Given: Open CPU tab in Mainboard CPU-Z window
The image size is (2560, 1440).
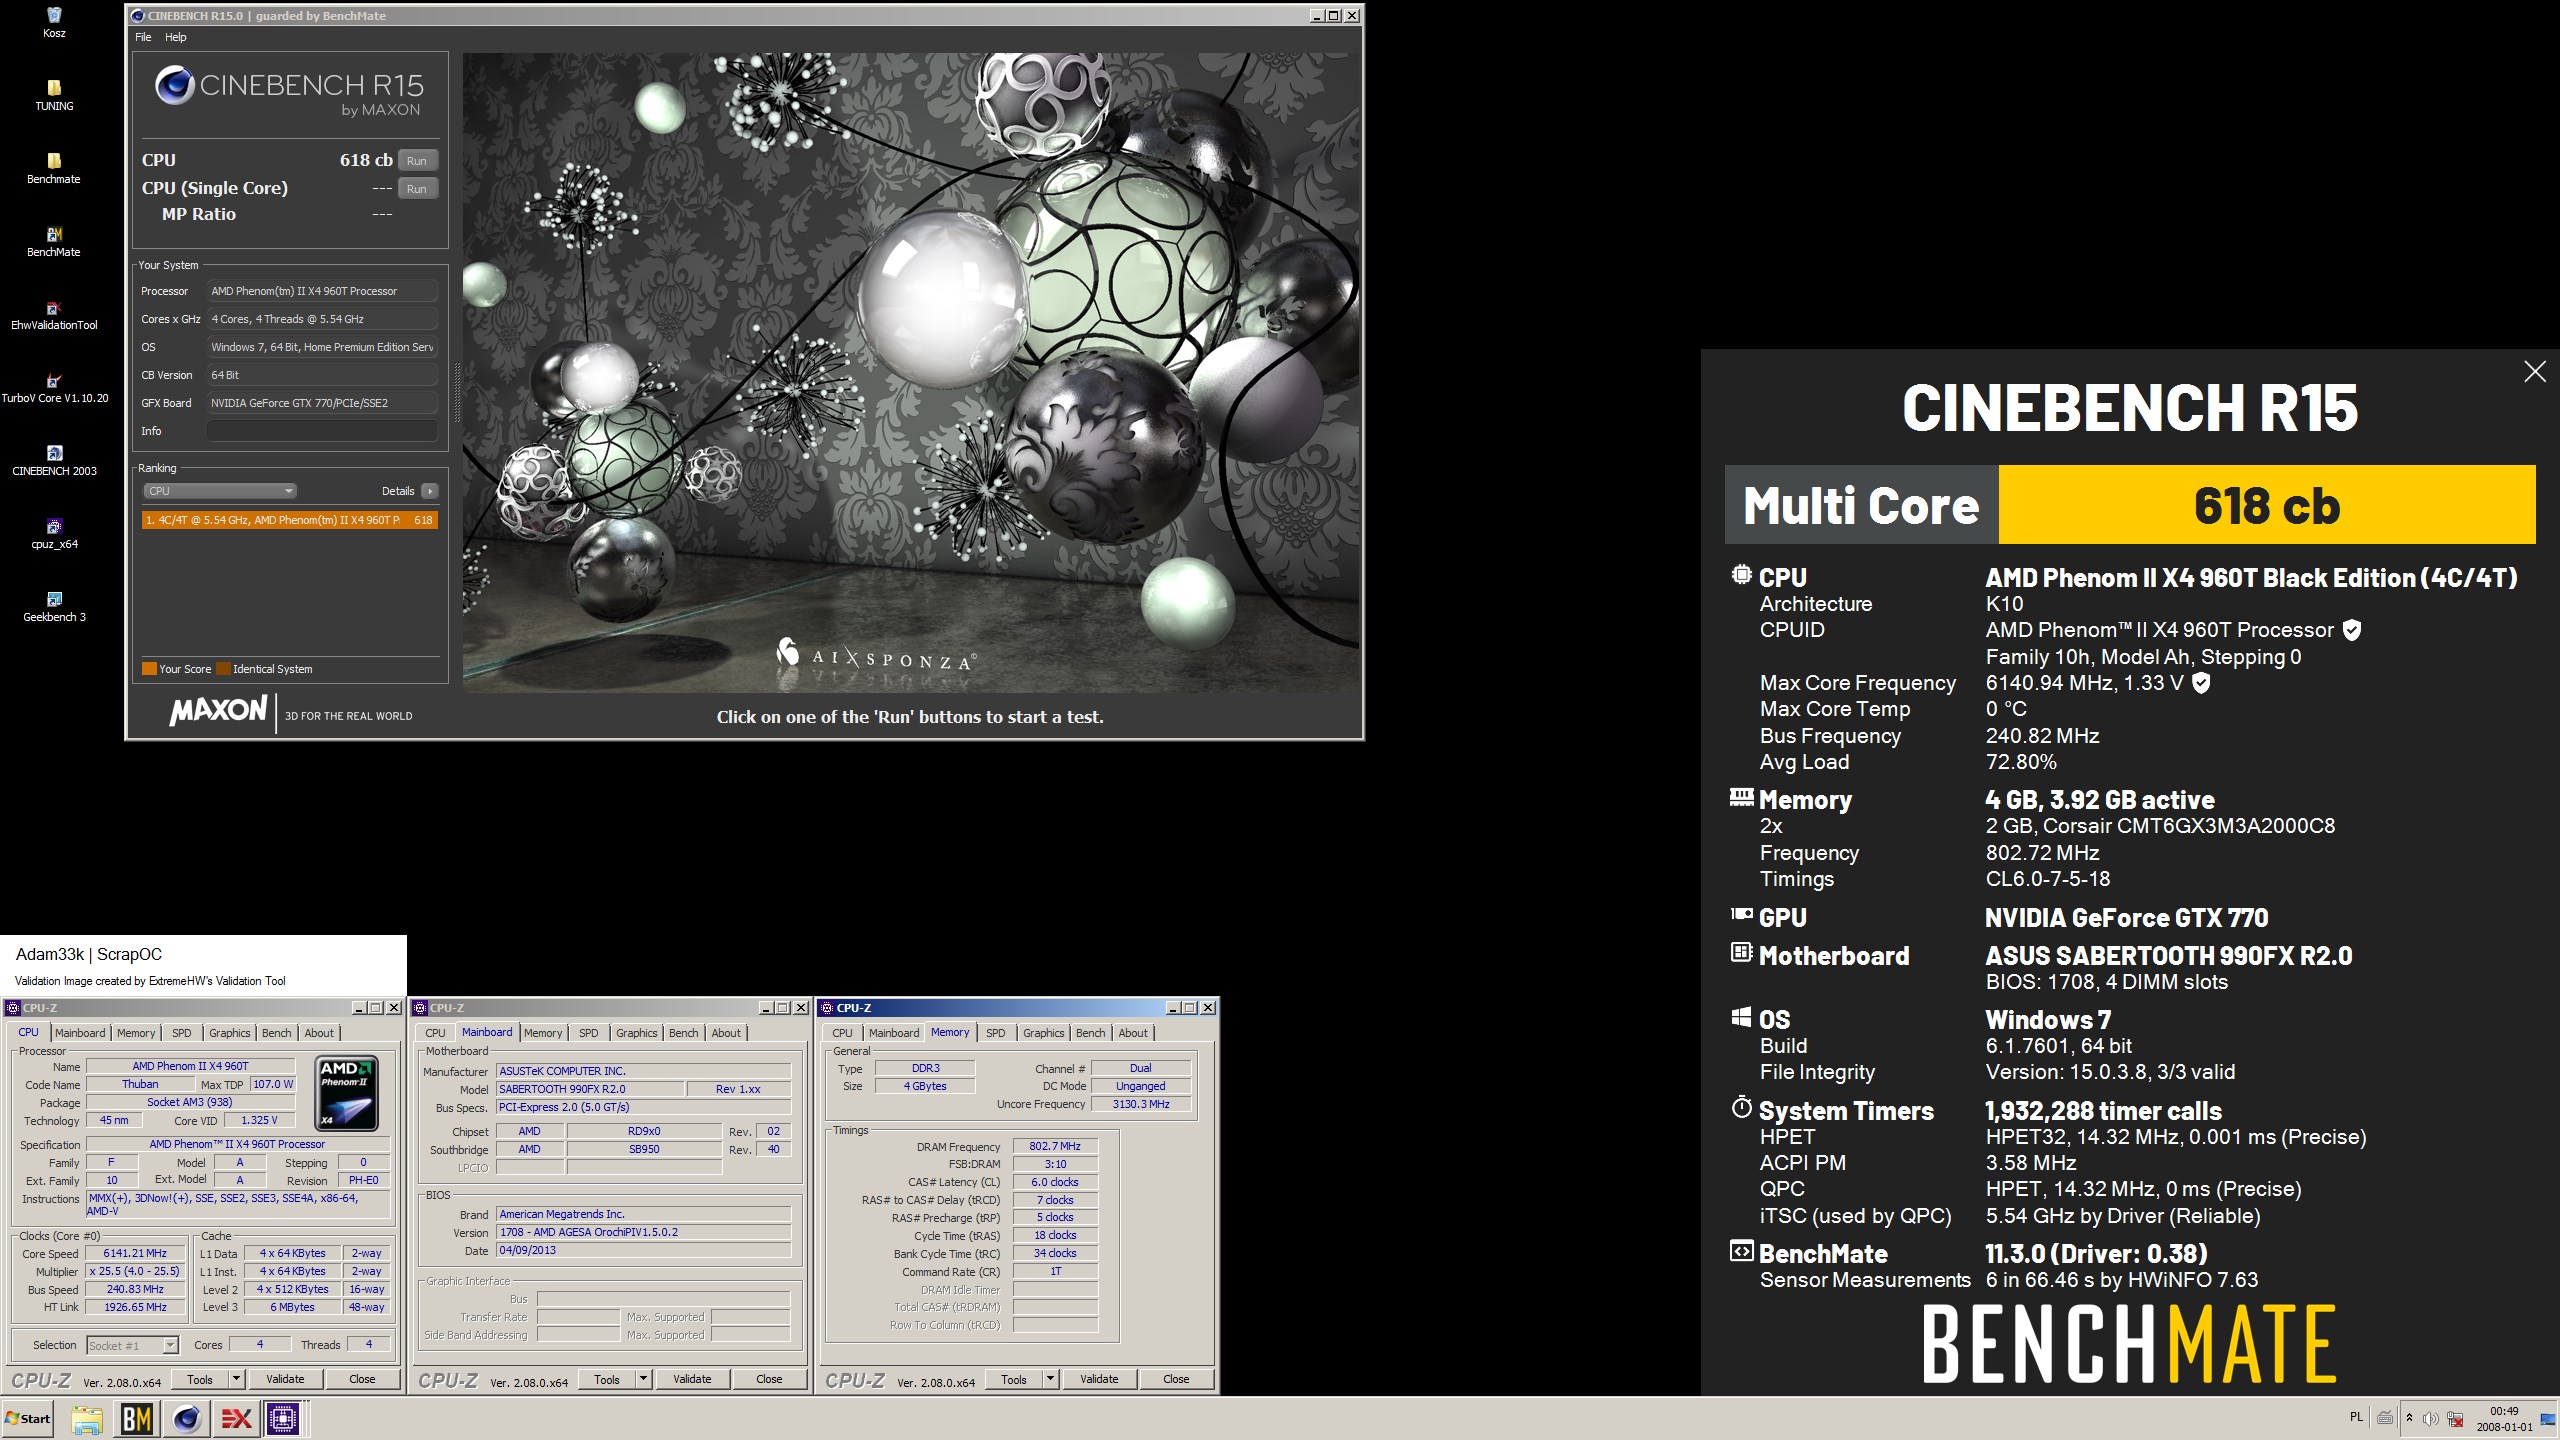Looking at the screenshot, I should 436,1033.
